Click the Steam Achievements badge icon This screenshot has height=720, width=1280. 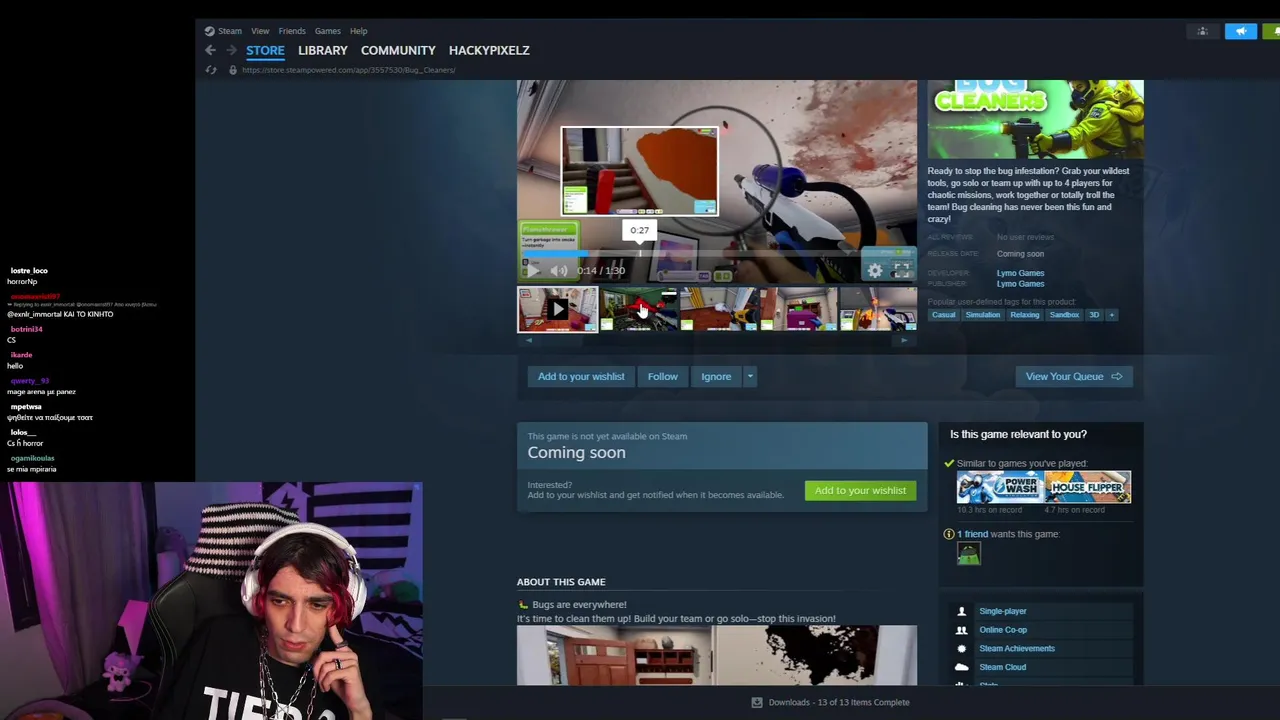pyautogui.click(x=961, y=648)
